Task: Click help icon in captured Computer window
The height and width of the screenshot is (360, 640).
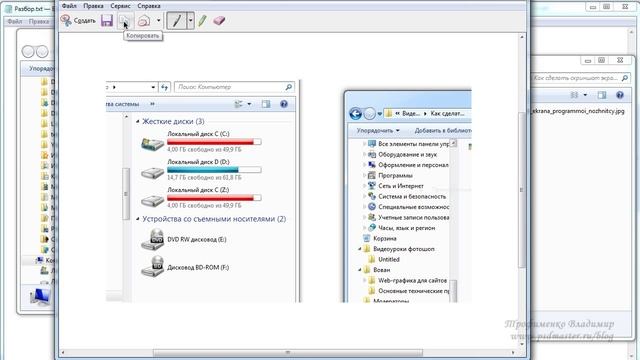Action: coord(284,104)
